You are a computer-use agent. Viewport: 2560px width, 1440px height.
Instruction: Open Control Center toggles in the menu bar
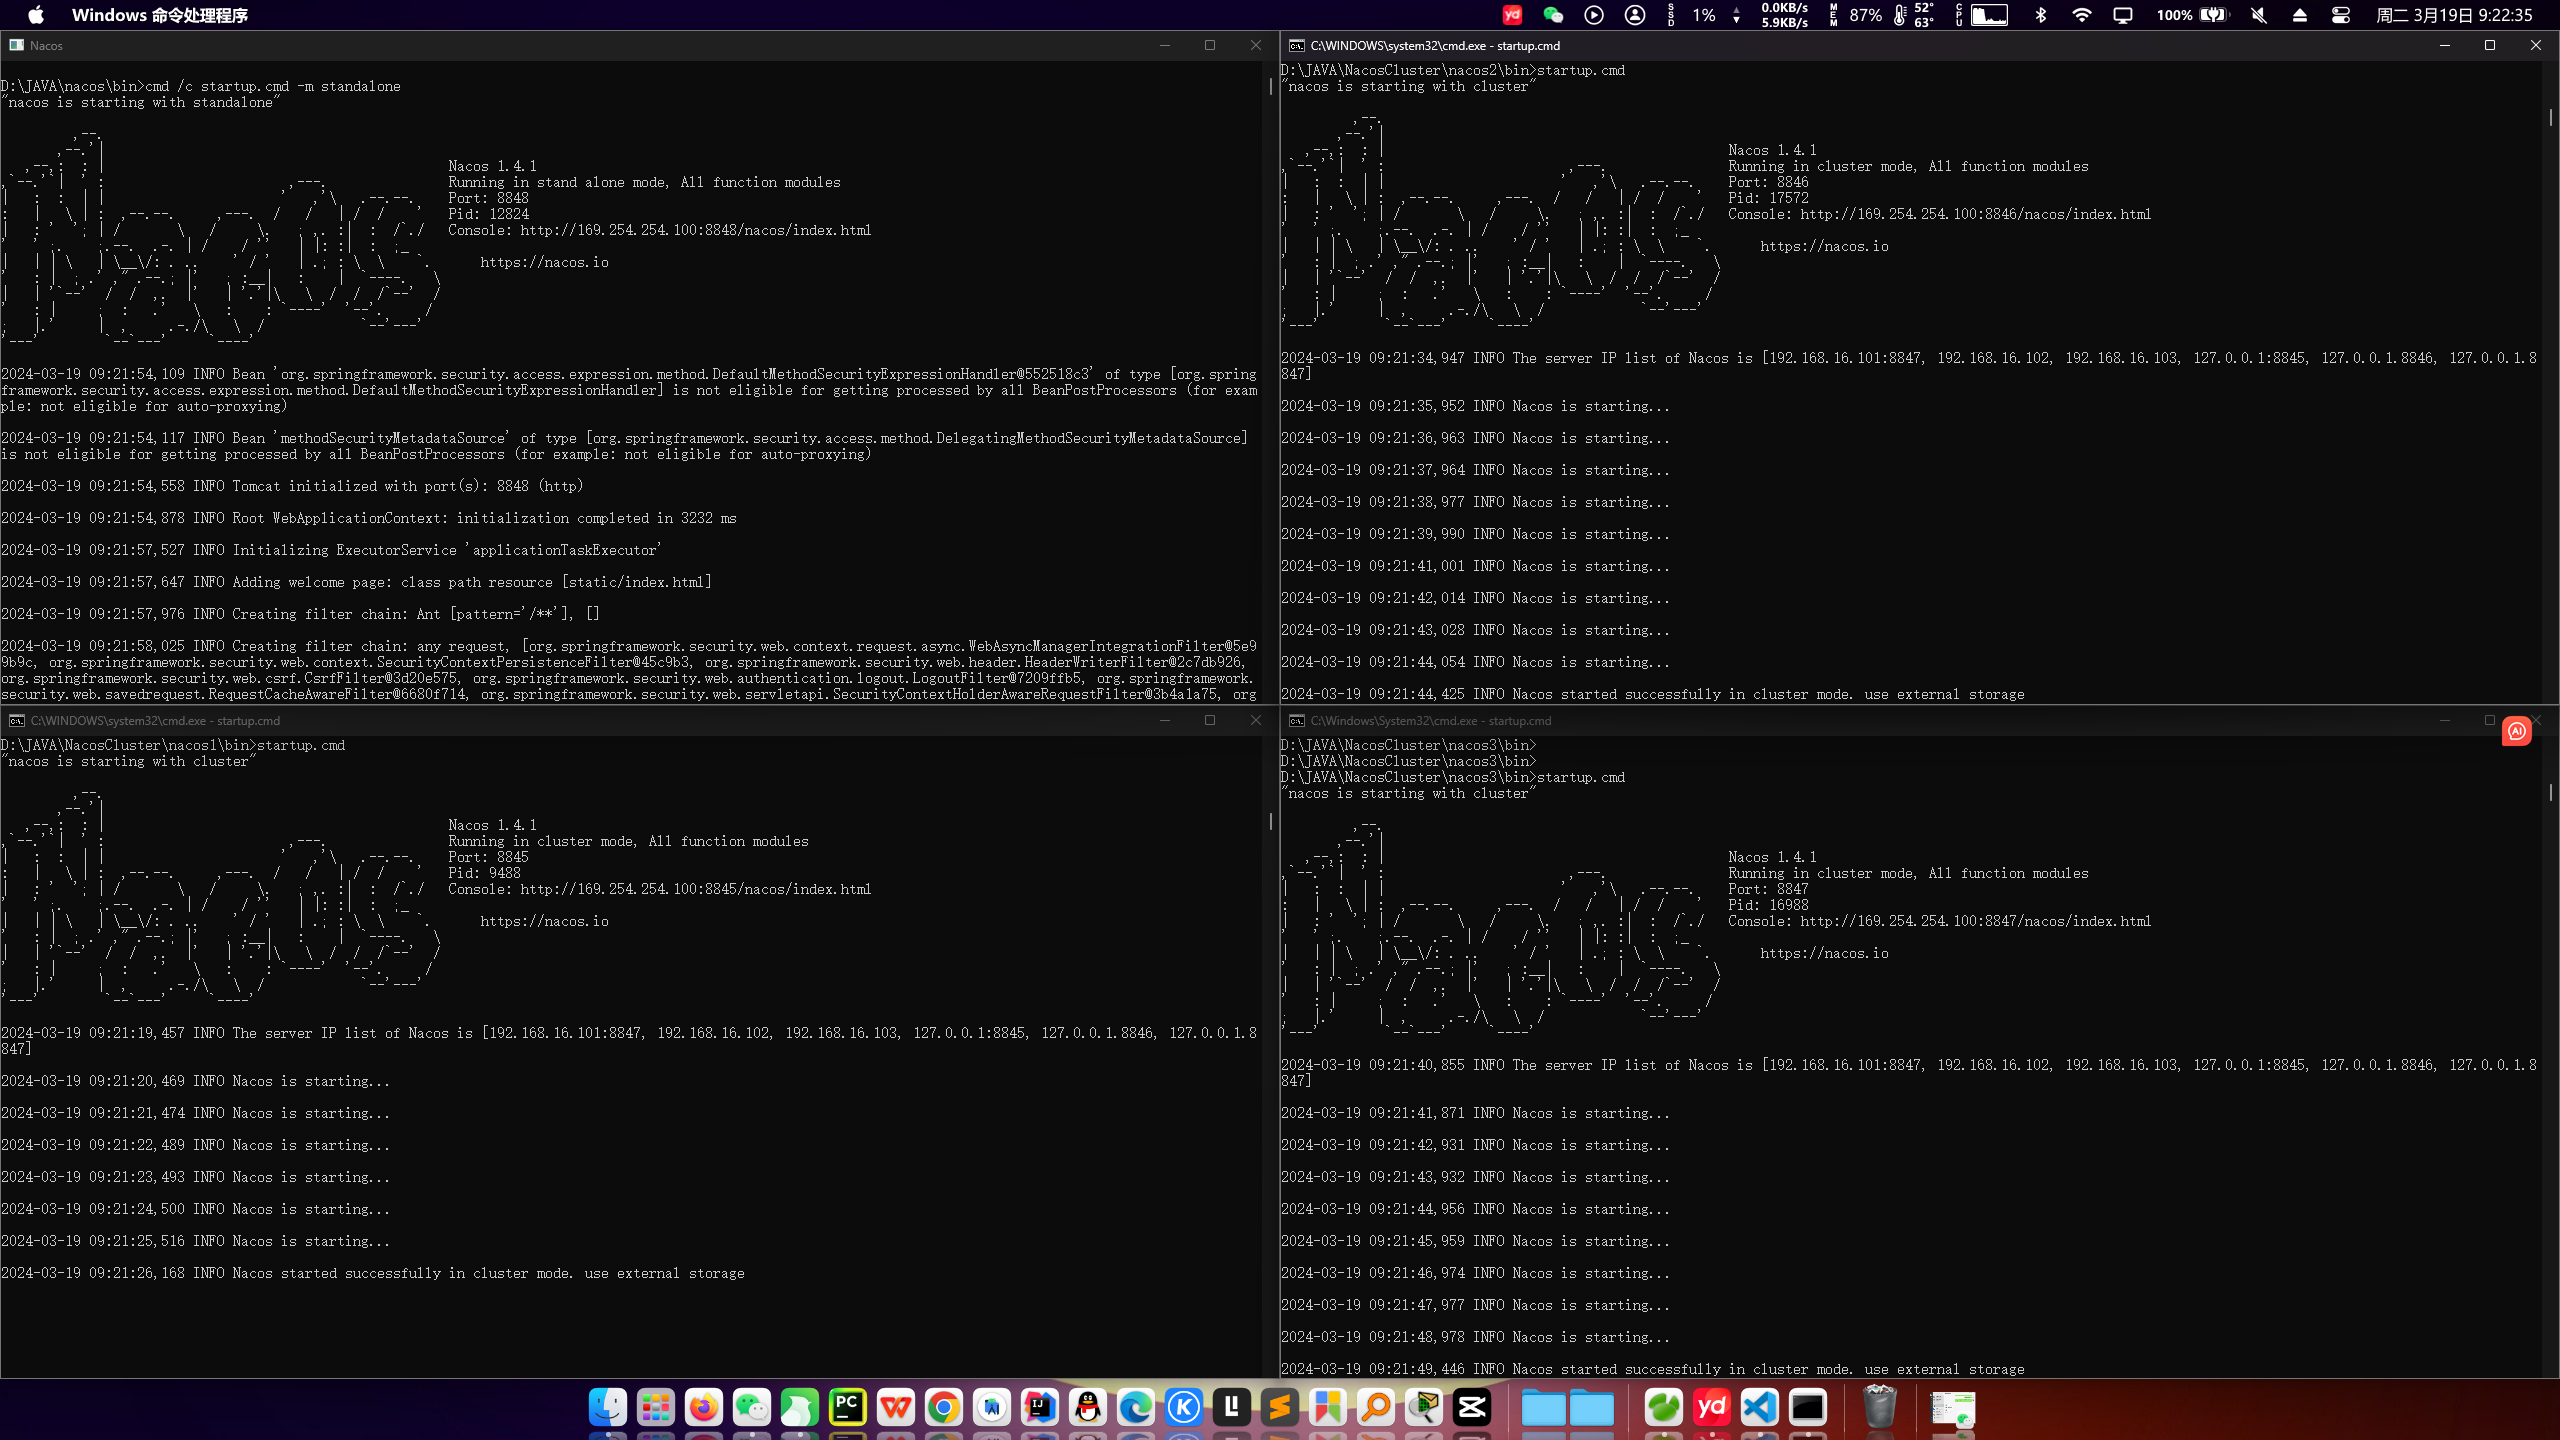coord(2341,15)
